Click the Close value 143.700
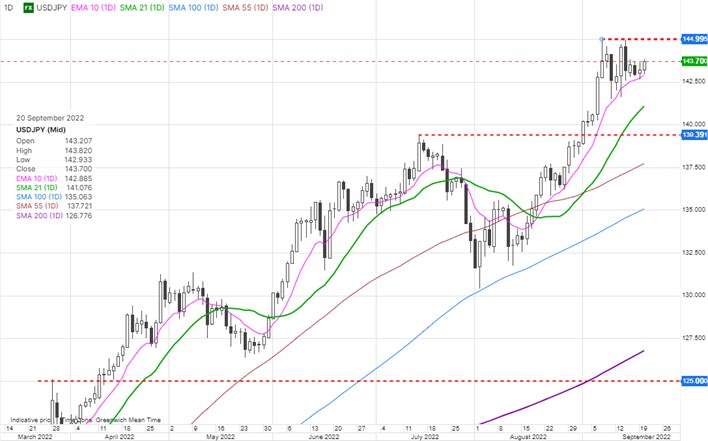 pyautogui.click(x=78, y=169)
